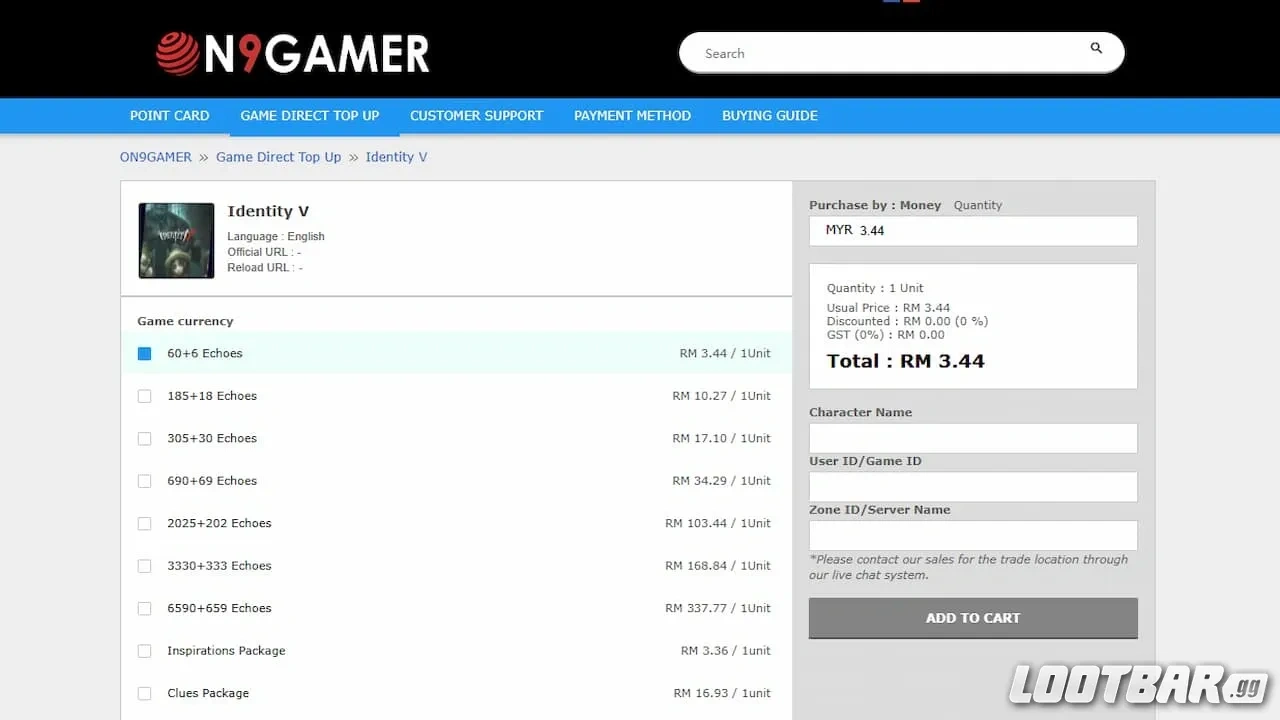Switch purchase mode to Quantity

(x=977, y=205)
